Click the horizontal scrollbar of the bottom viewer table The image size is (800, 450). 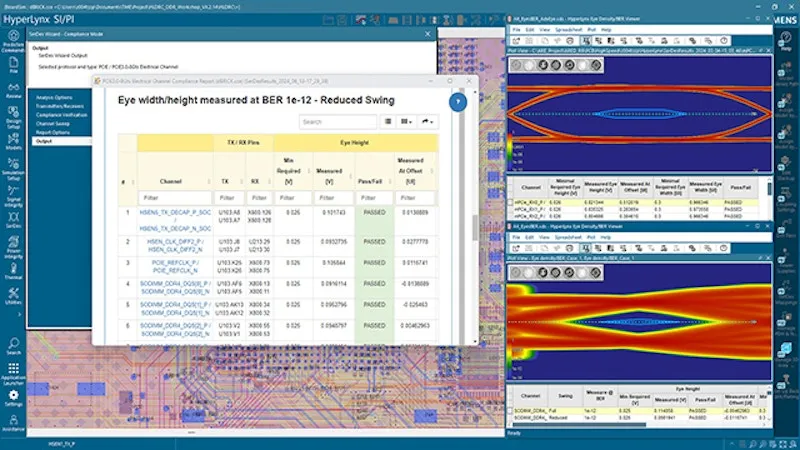[x=580, y=424]
